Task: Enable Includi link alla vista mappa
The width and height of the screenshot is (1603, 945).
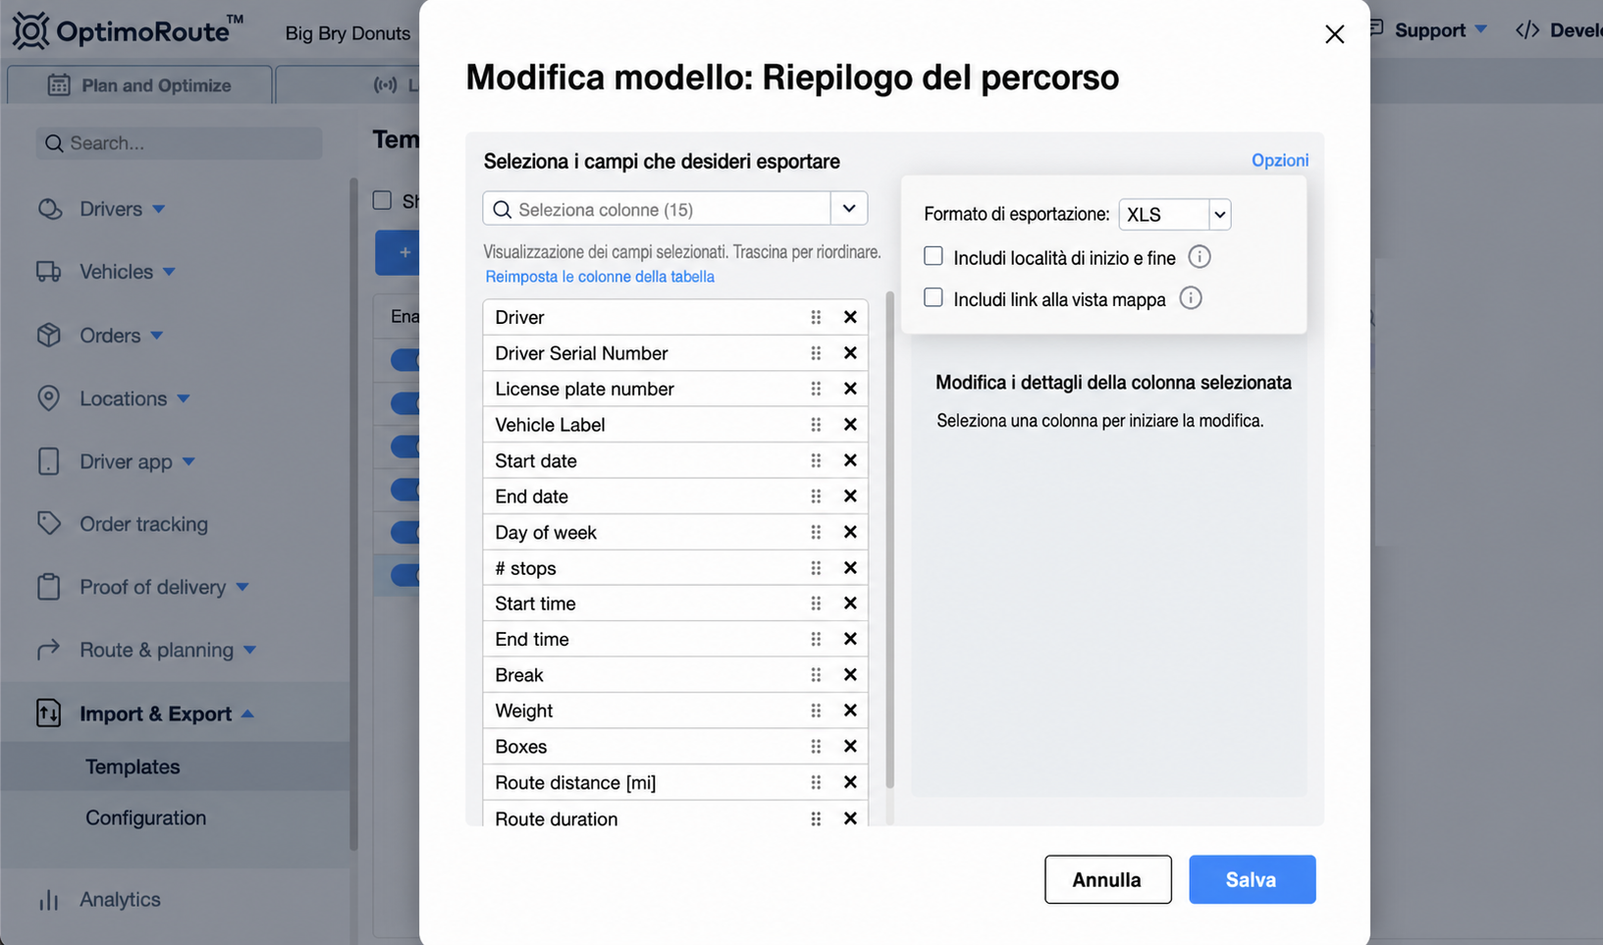Action: 933,298
